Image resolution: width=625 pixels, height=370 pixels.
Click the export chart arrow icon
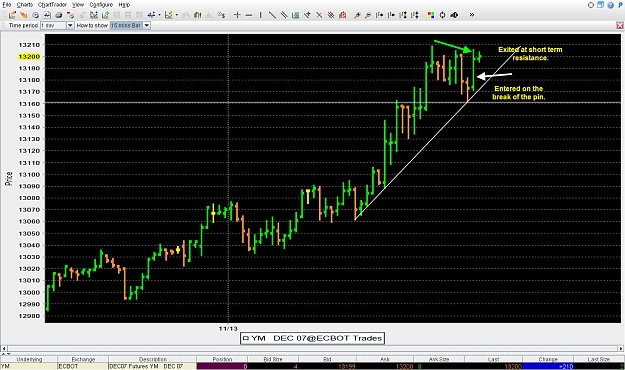[x=106, y=15]
